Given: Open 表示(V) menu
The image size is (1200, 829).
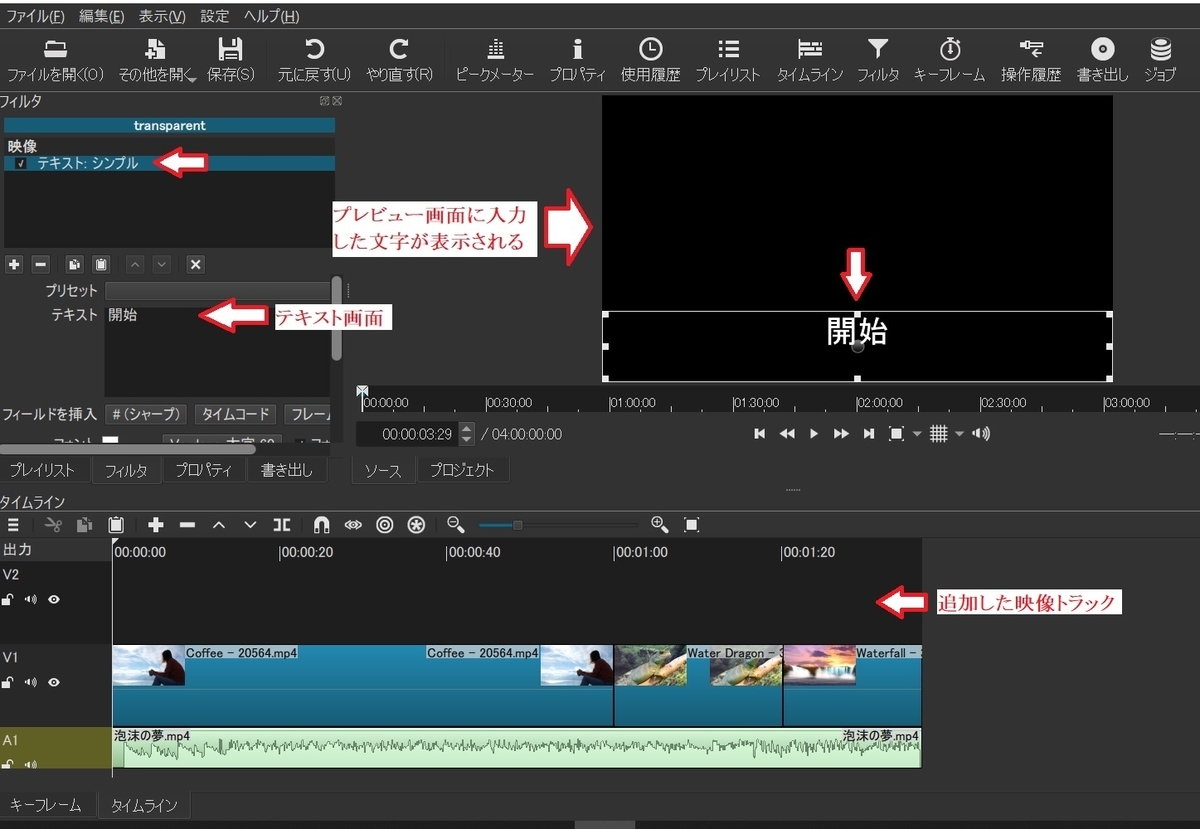Looking at the screenshot, I should [162, 16].
